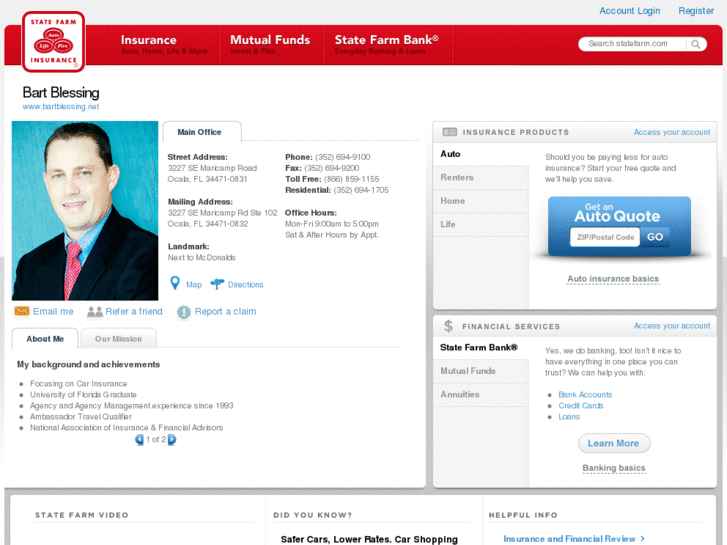Screen dimensions: 727x545
Task: Select the Auto insurance product tab
Action: click(x=481, y=154)
